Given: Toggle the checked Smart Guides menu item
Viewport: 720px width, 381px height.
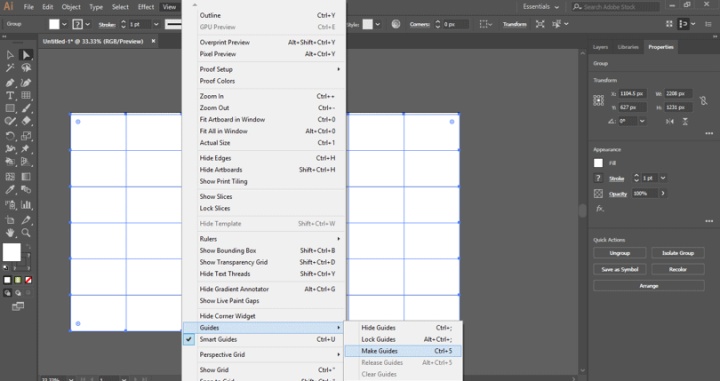Looking at the screenshot, I should tap(264, 339).
